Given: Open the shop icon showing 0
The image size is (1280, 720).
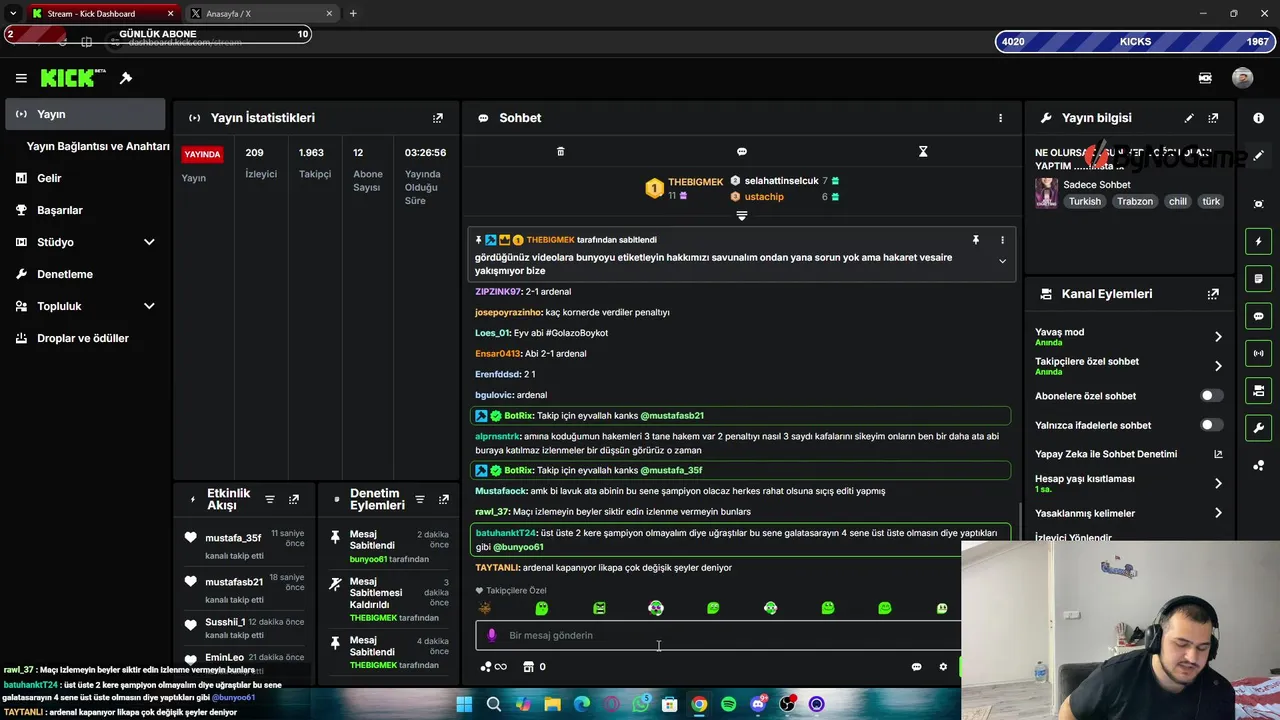Looking at the screenshot, I should click(x=534, y=667).
